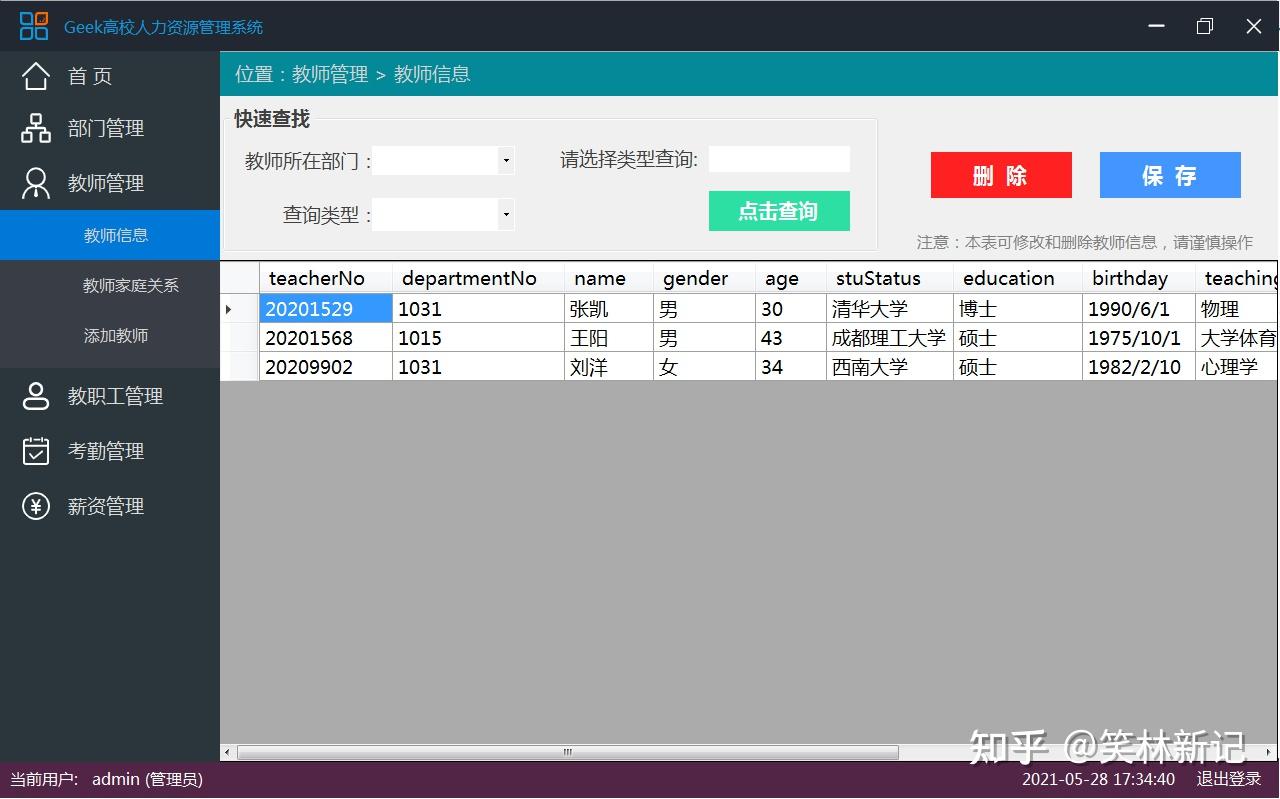Click the 教师管理 person icon
Screen dimensions: 1280x799
35,183
